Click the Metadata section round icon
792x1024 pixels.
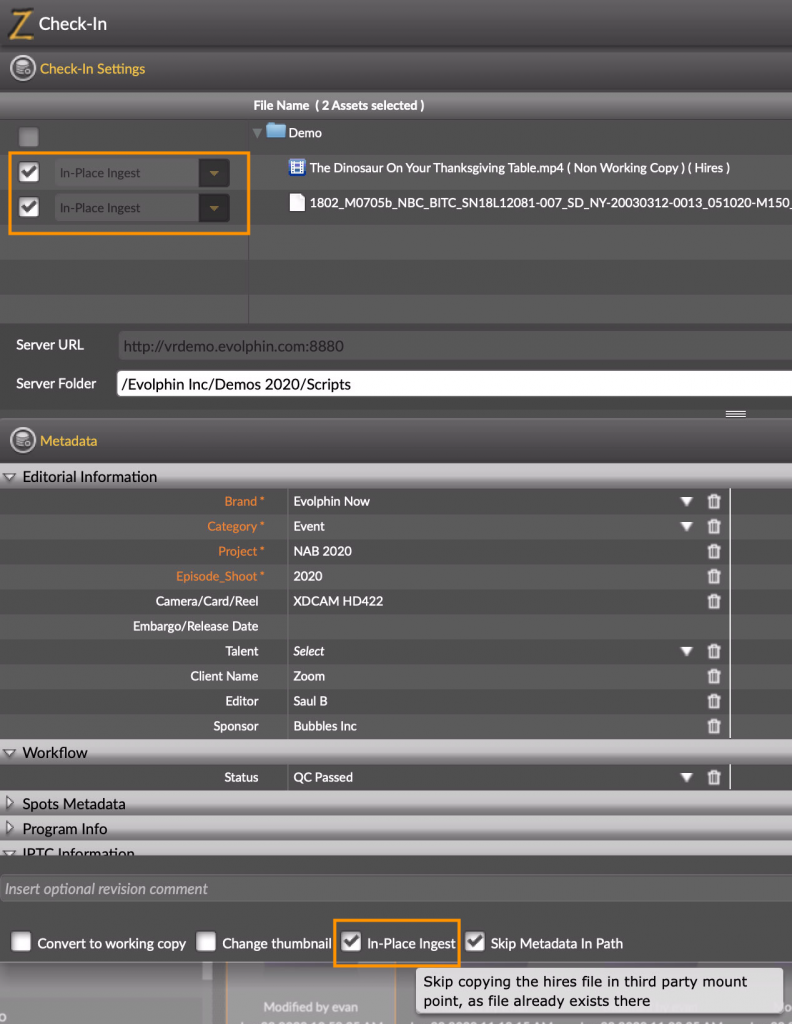[x=23, y=440]
